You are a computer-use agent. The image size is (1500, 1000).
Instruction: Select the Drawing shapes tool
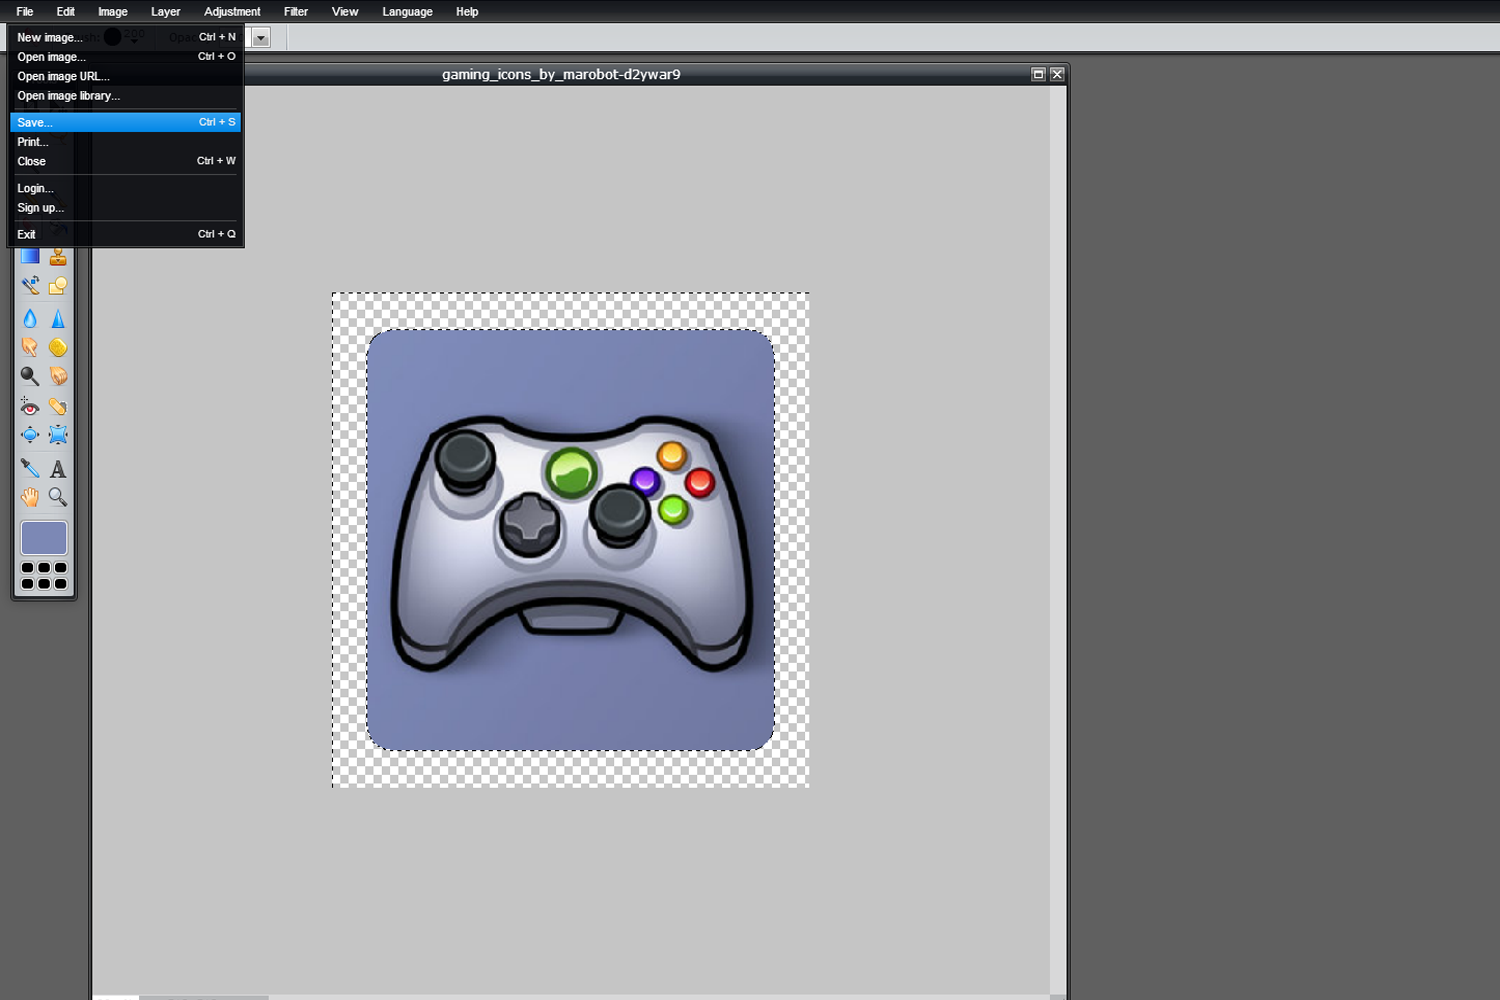pos(58,286)
